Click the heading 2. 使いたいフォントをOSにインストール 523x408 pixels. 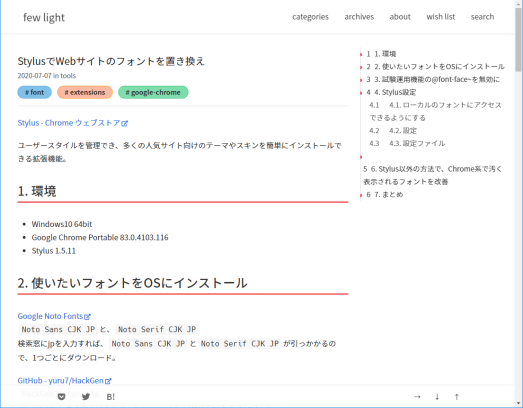coord(132,283)
